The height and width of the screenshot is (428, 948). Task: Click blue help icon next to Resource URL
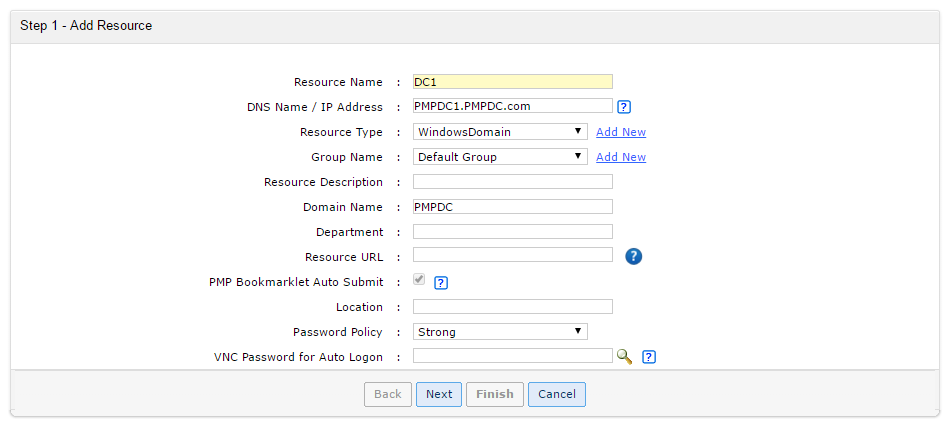pos(633,256)
